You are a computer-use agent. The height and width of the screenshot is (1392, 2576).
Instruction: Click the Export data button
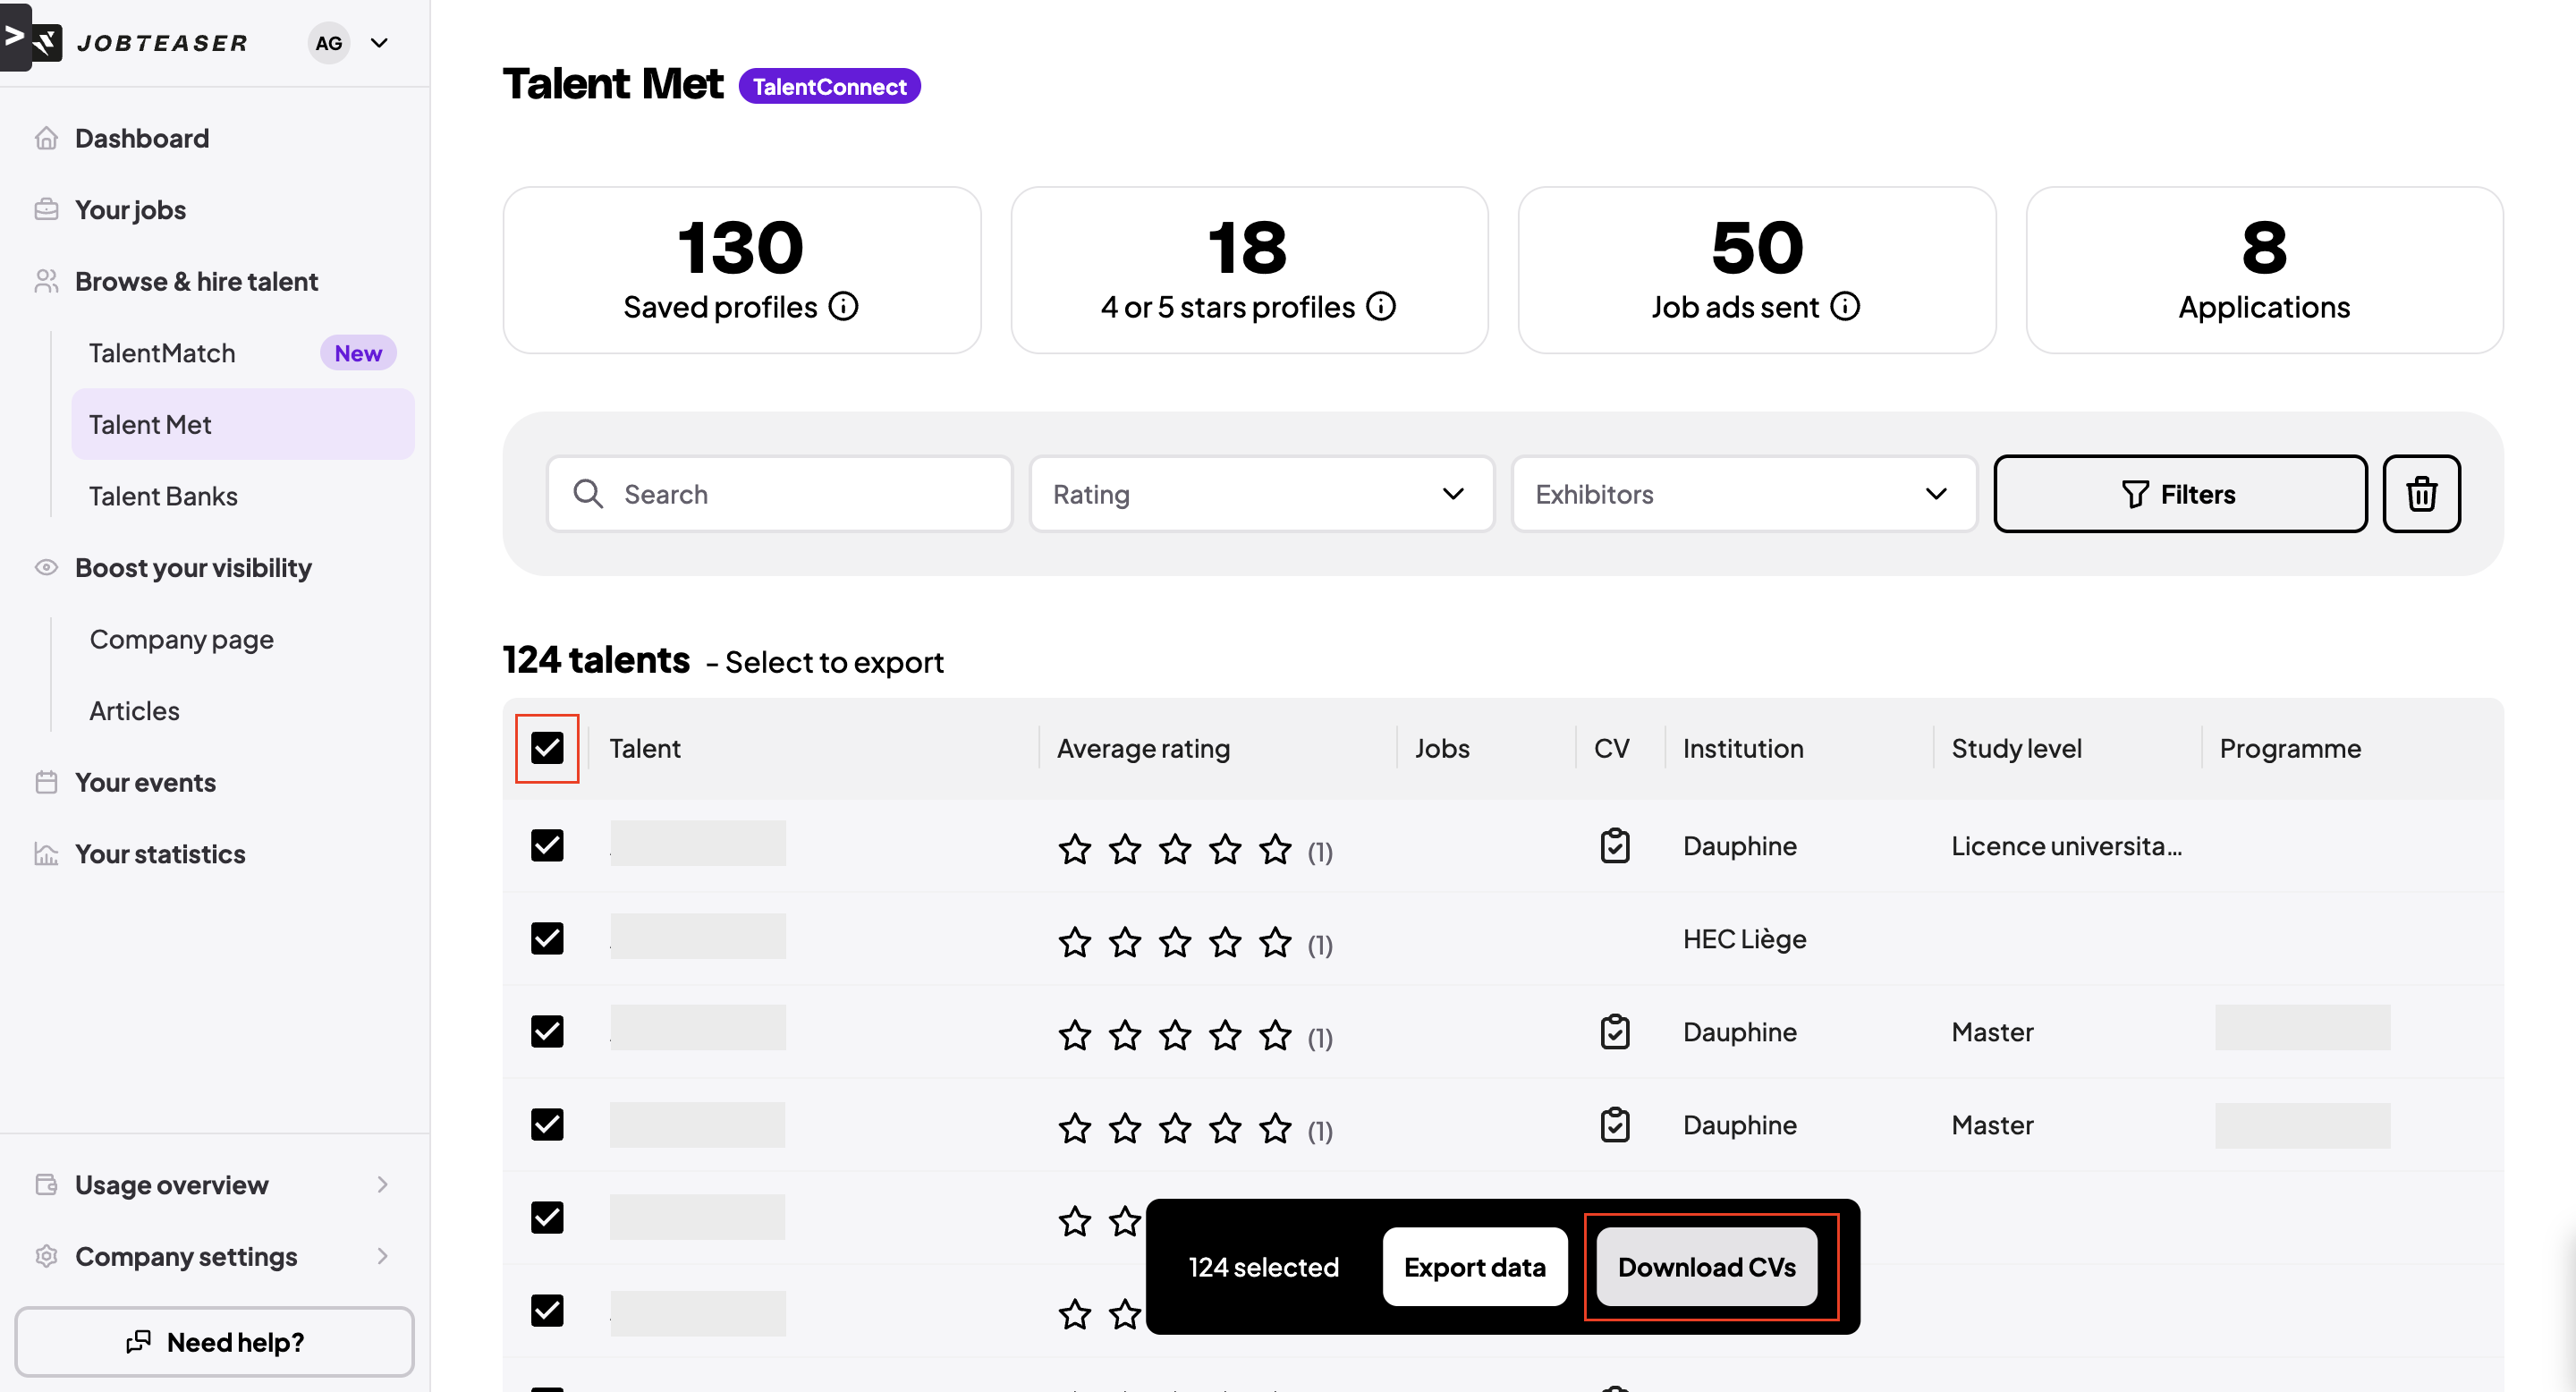click(x=1474, y=1267)
